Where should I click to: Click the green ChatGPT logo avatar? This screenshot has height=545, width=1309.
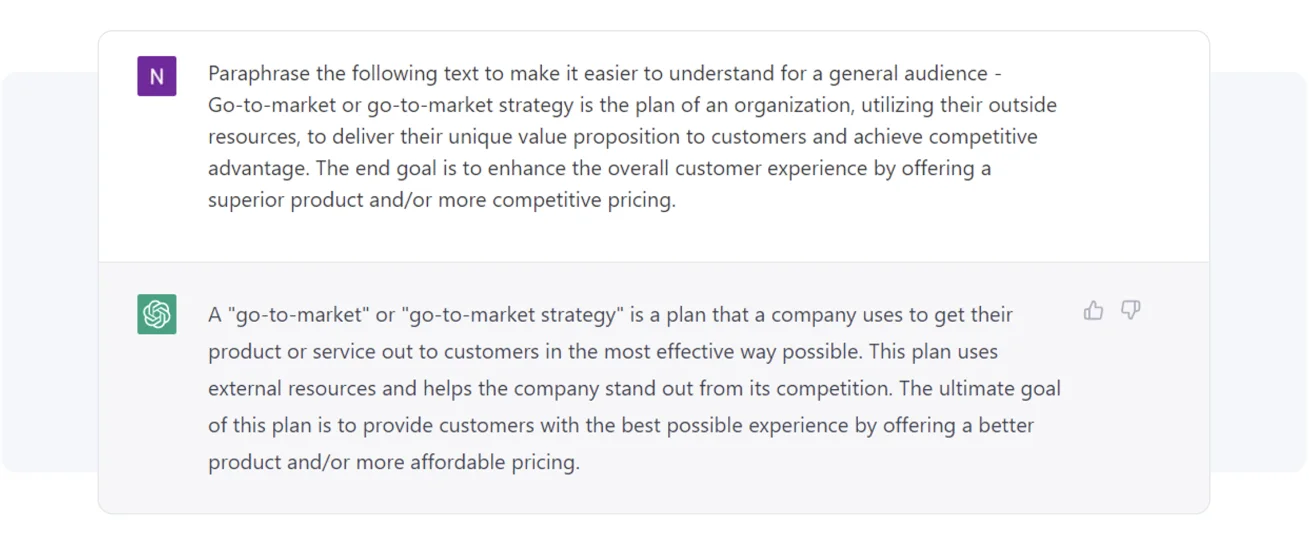pyautogui.click(x=157, y=314)
